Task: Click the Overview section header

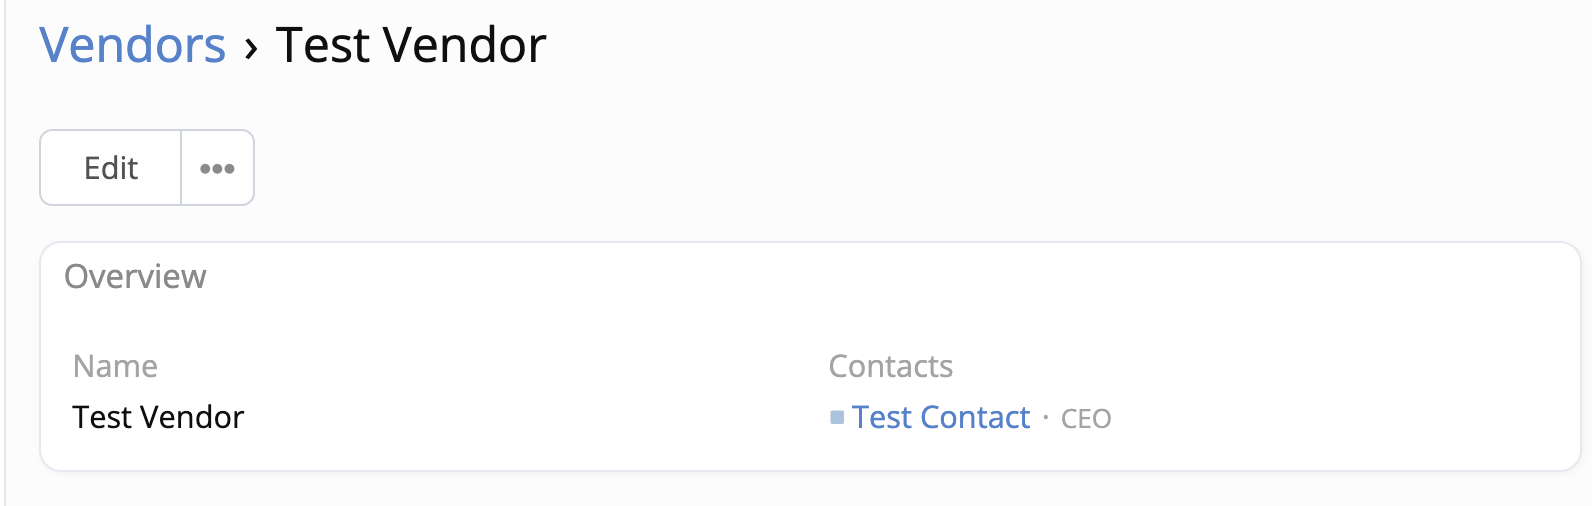Action: coord(135,276)
